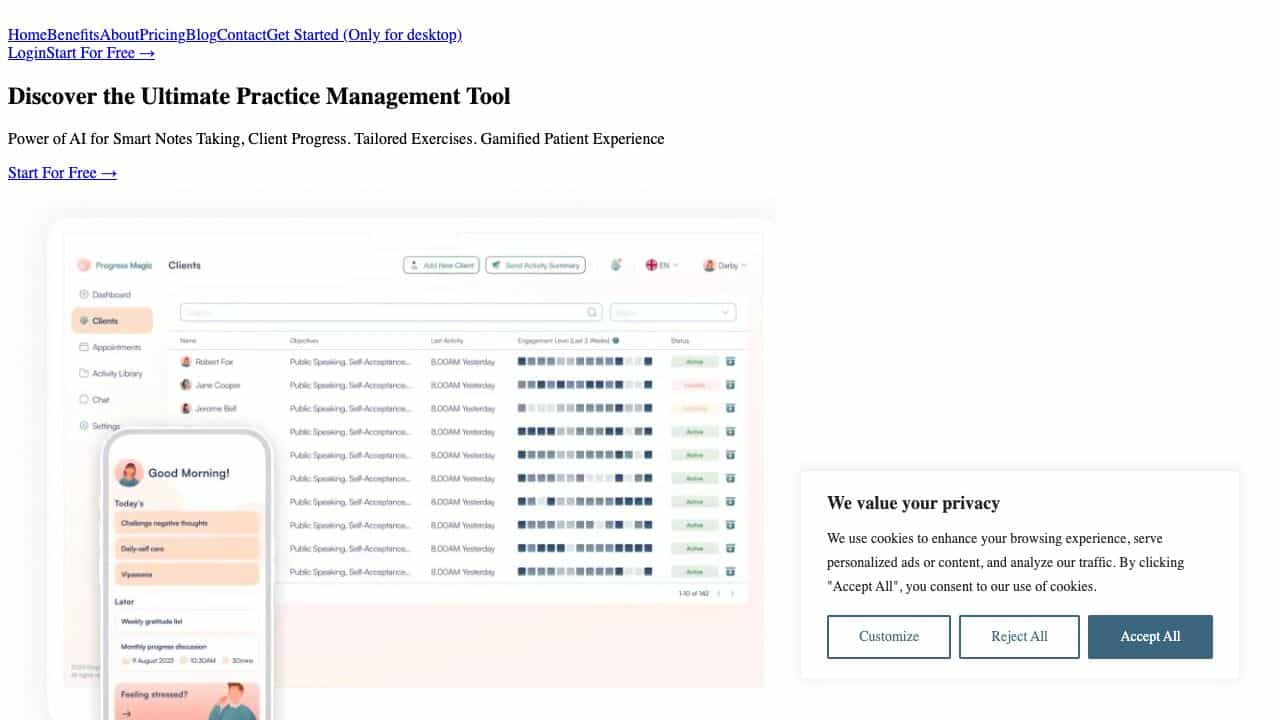Open the Home navigation link
Image resolution: width=1280 pixels, height=720 pixels.
pos(27,35)
